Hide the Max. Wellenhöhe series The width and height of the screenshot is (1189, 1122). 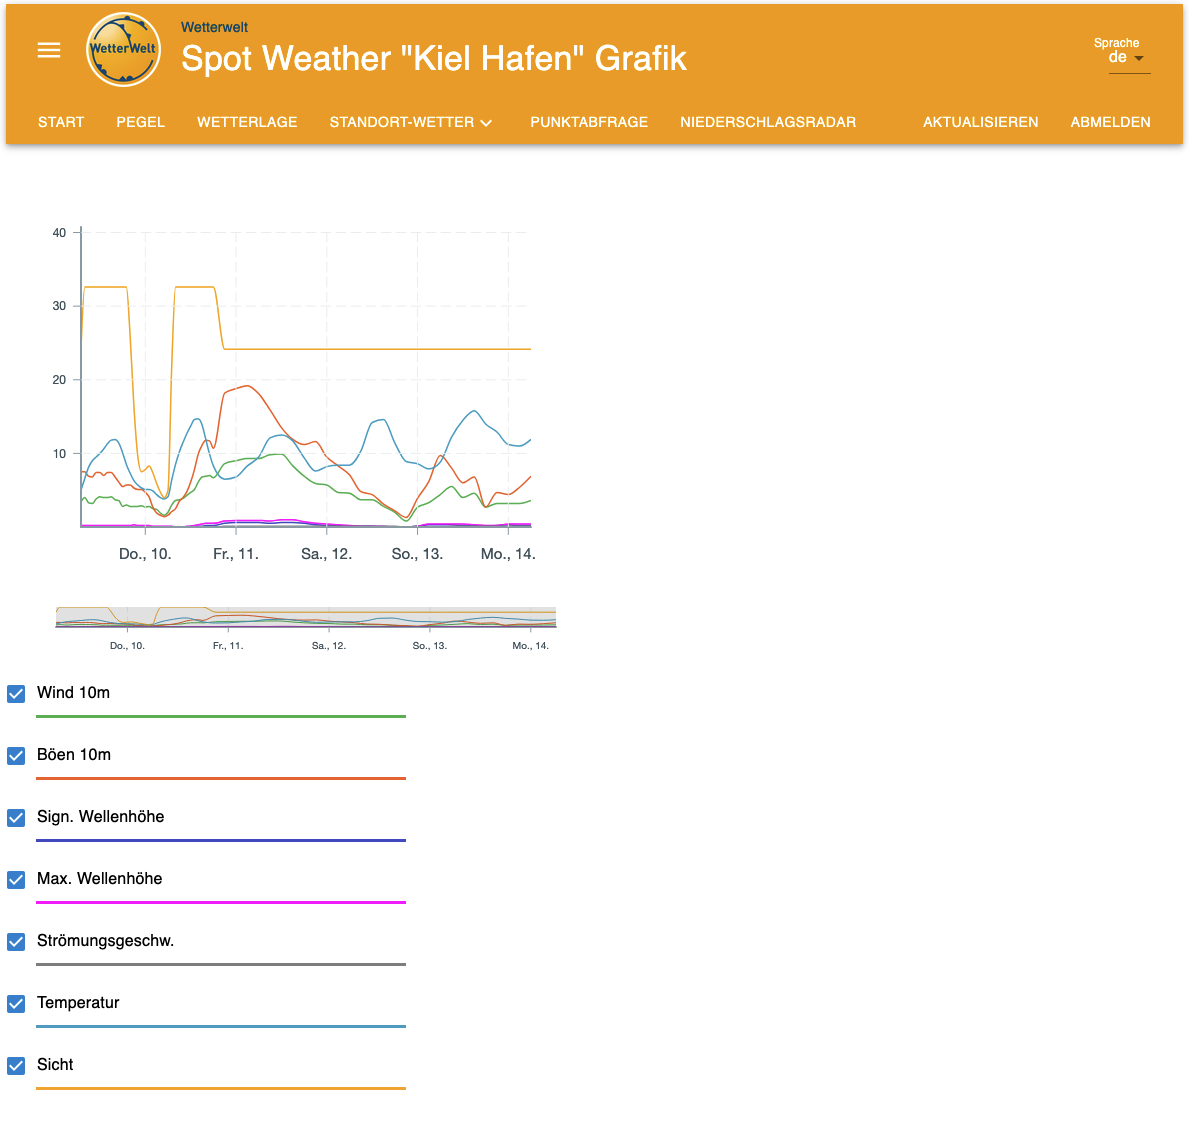click(16, 879)
